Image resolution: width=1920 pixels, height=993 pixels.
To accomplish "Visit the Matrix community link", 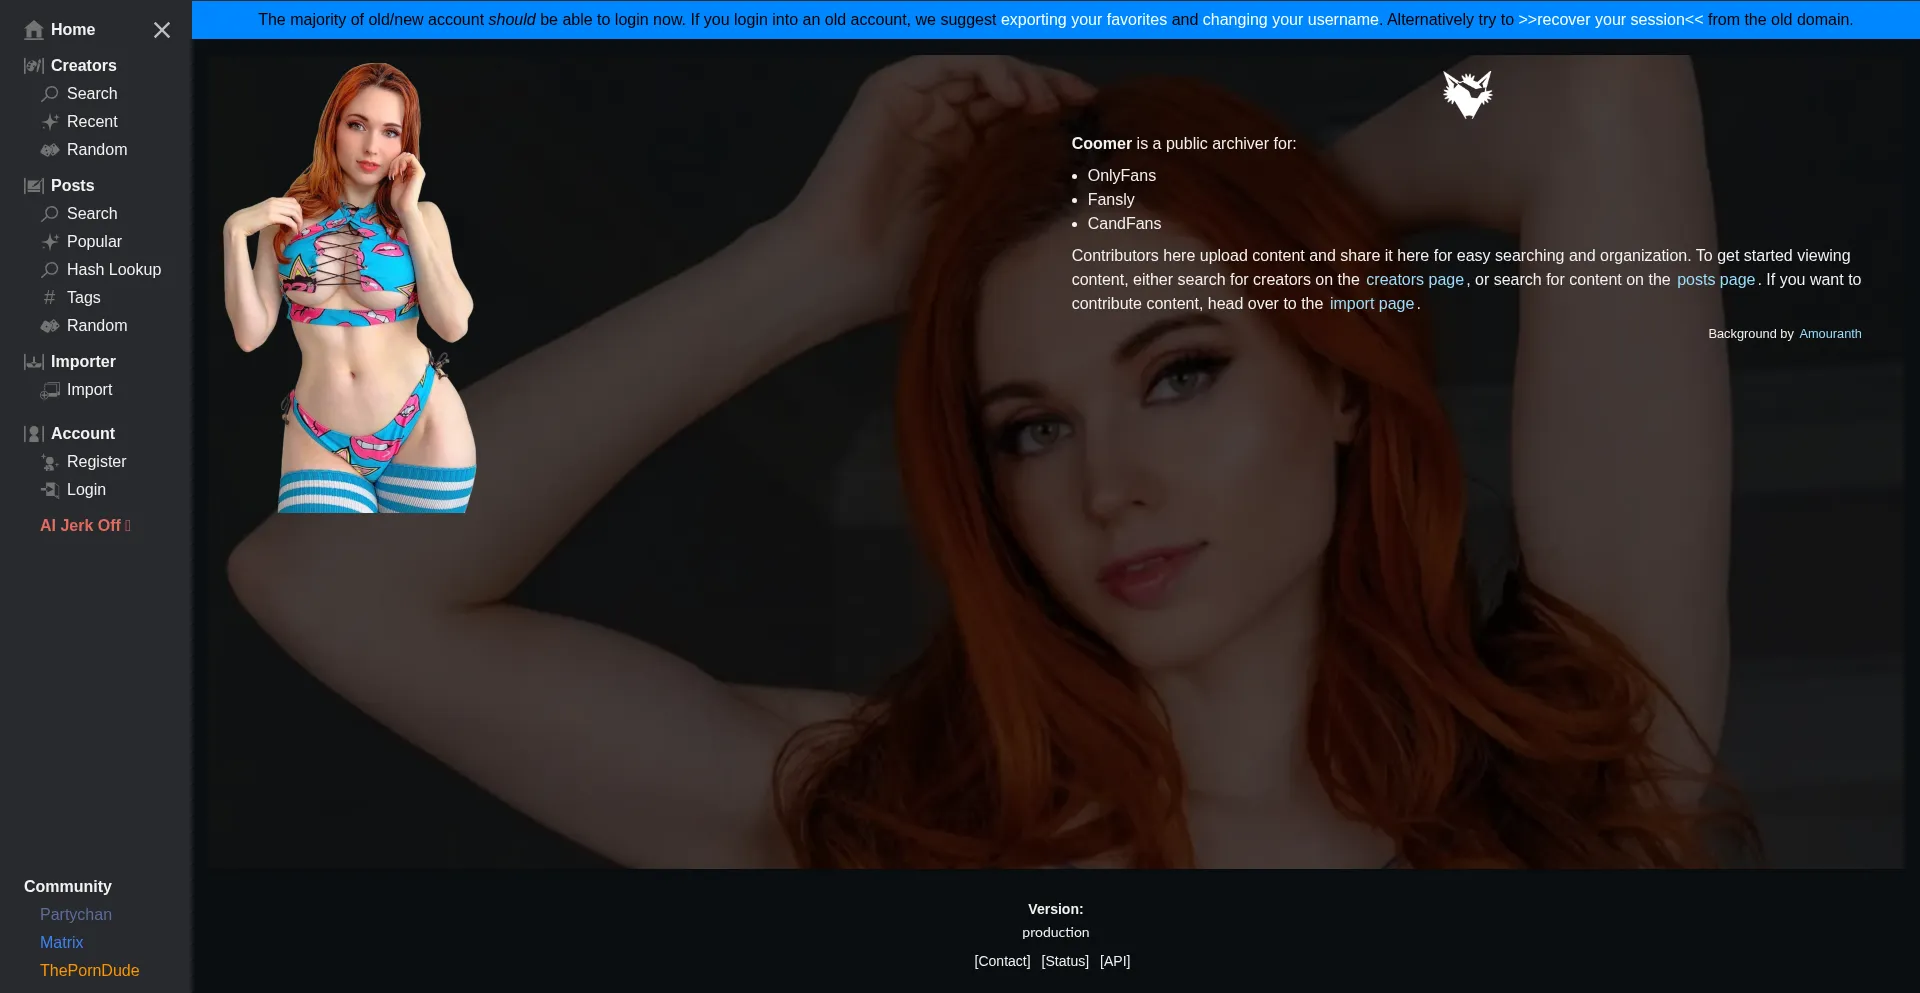I will point(61,943).
